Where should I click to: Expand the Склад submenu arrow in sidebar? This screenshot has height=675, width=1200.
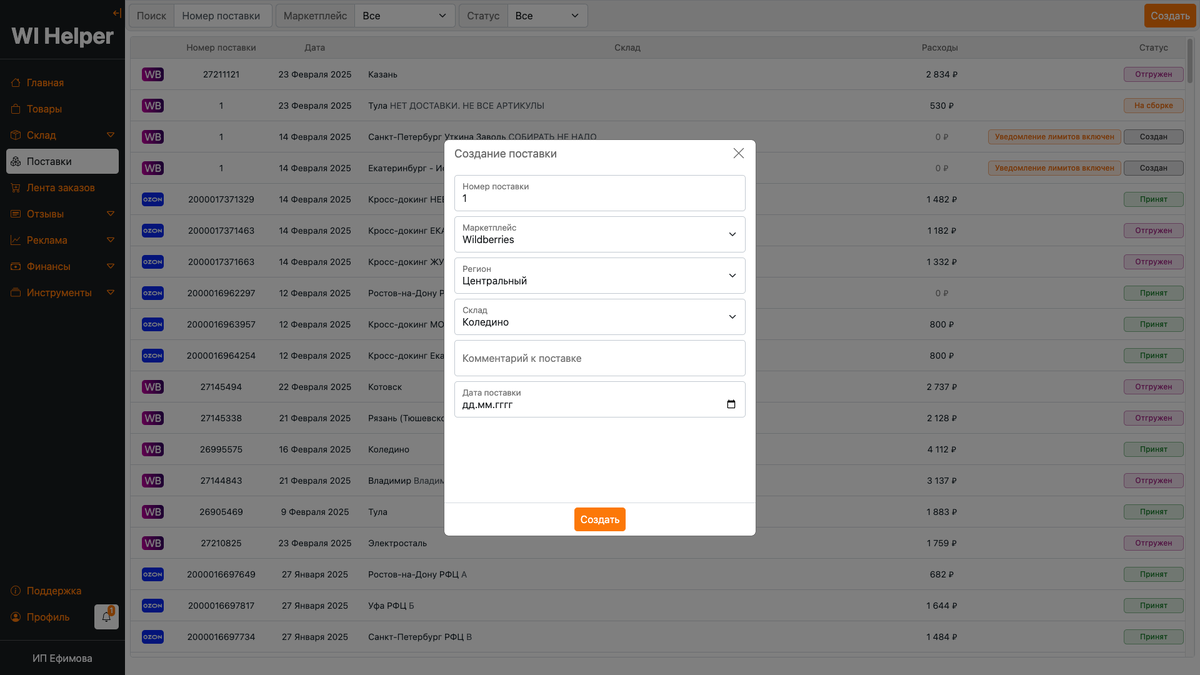pyautogui.click(x=111, y=135)
